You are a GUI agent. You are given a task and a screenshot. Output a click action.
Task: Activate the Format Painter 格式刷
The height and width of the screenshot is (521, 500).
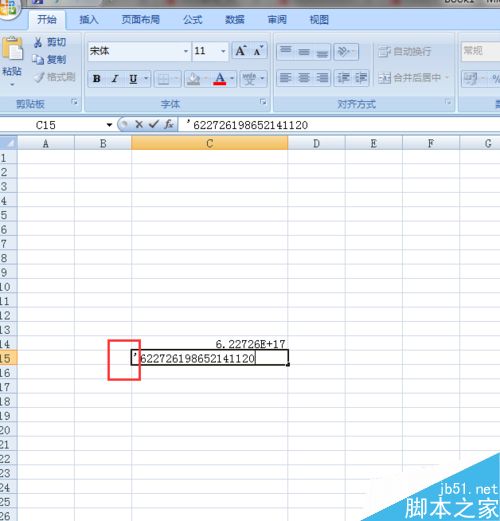[55, 77]
